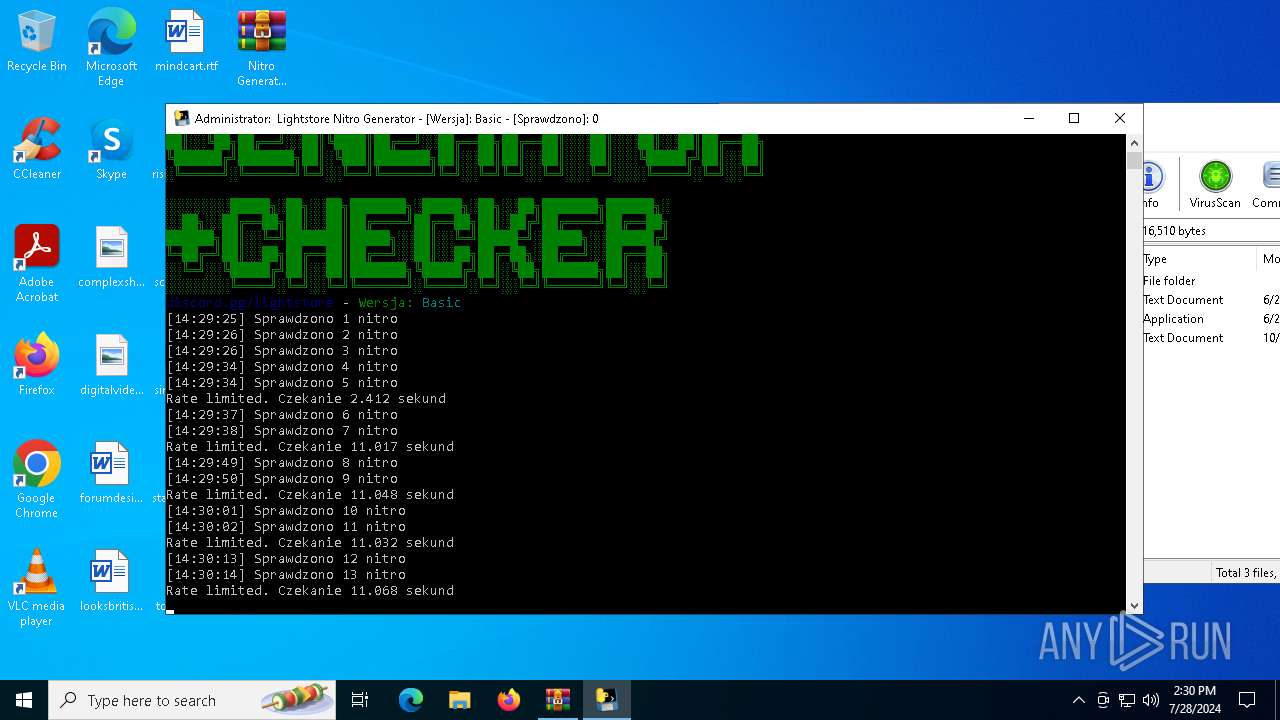Click console scrollbar down arrow

click(1134, 605)
